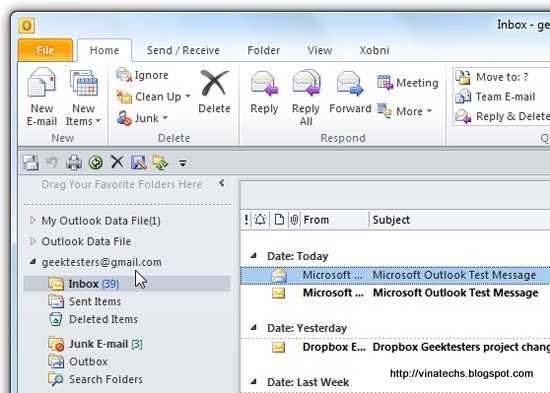The image size is (550, 393).
Task: Select the Move to: ? quick step
Action: point(492,77)
